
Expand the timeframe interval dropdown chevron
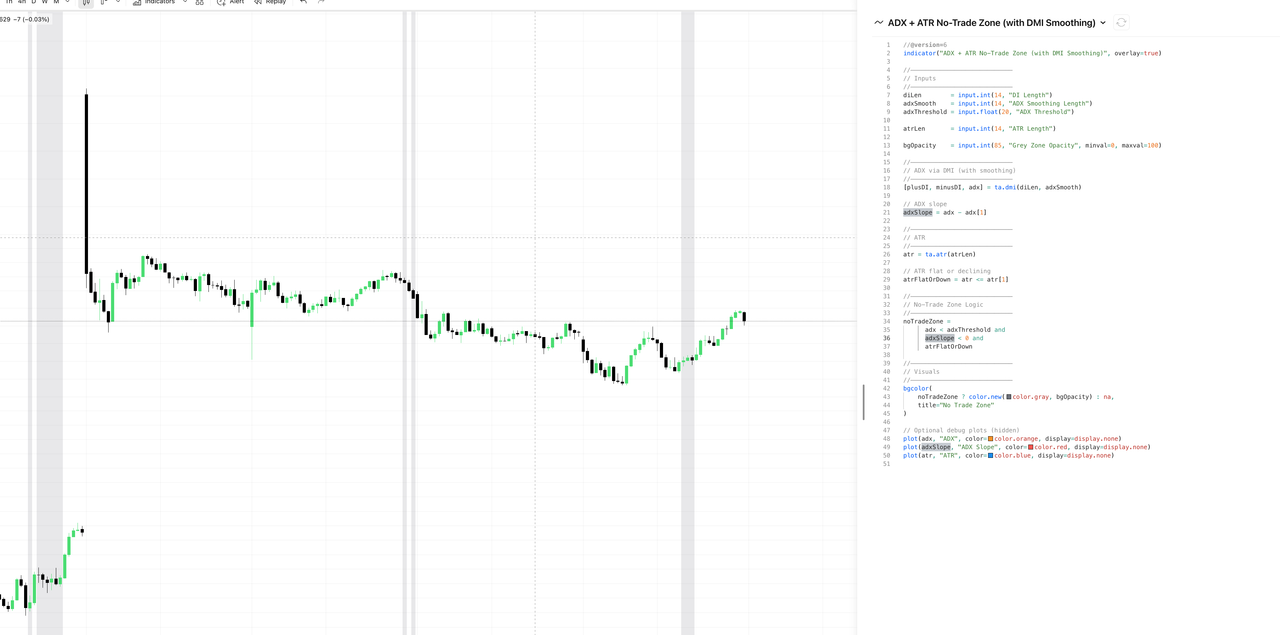point(67,2)
